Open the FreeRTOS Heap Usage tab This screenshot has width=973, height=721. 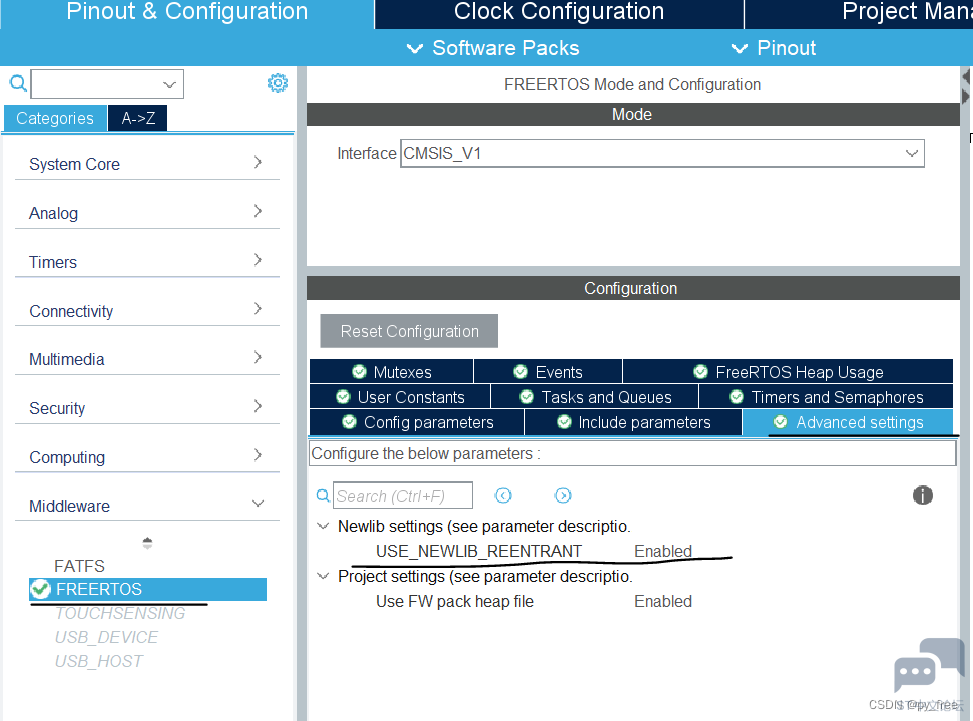(788, 372)
